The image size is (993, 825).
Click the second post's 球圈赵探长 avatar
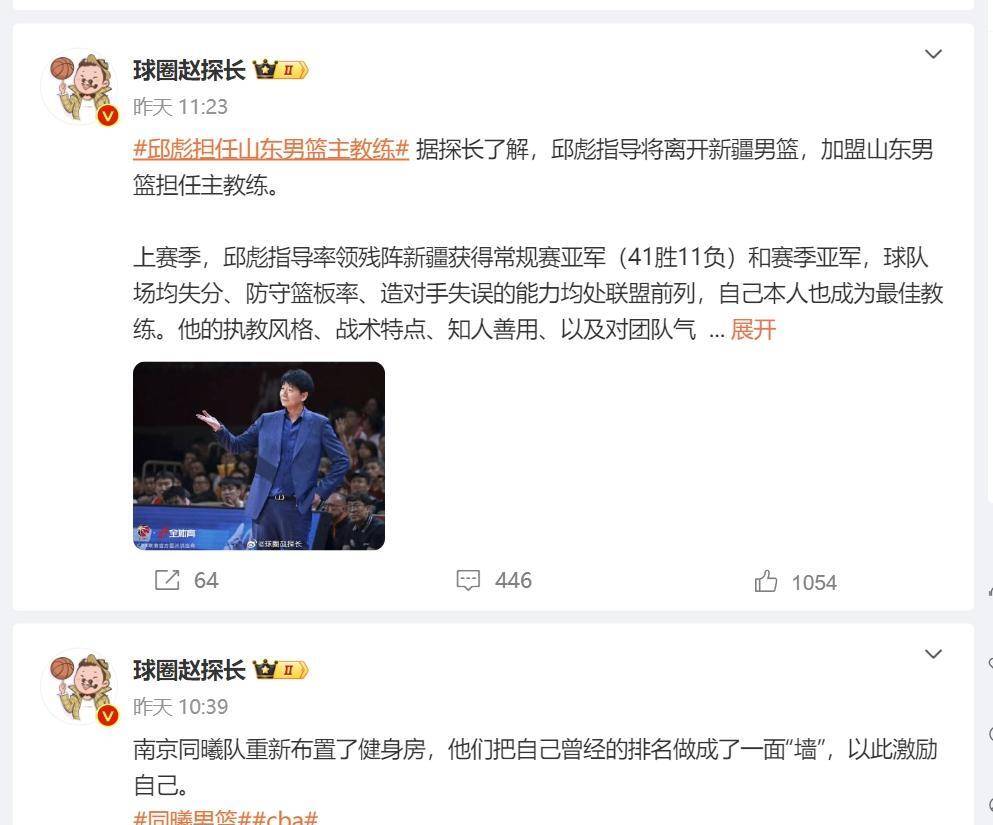pyautogui.click(x=79, y=686)
